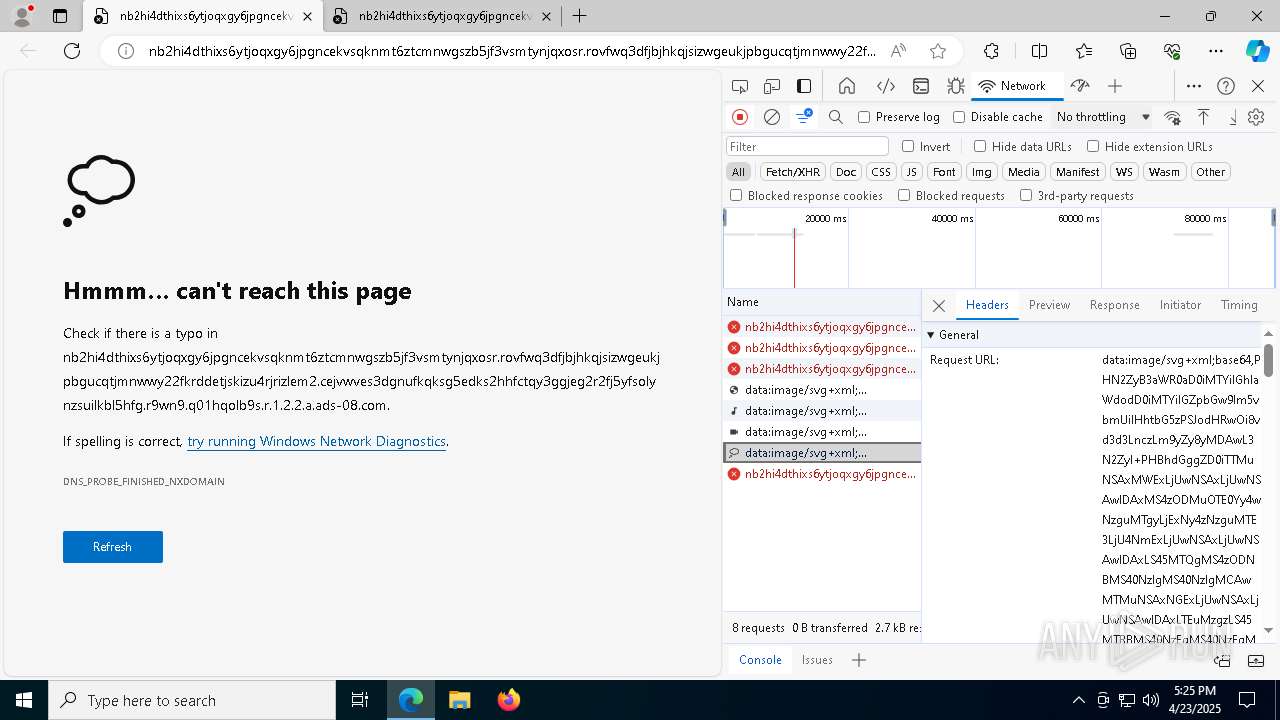The height and width of the screenshot is (720, 1280).
Task: Click the 20000 ms timeline marker
Action: 825,219
